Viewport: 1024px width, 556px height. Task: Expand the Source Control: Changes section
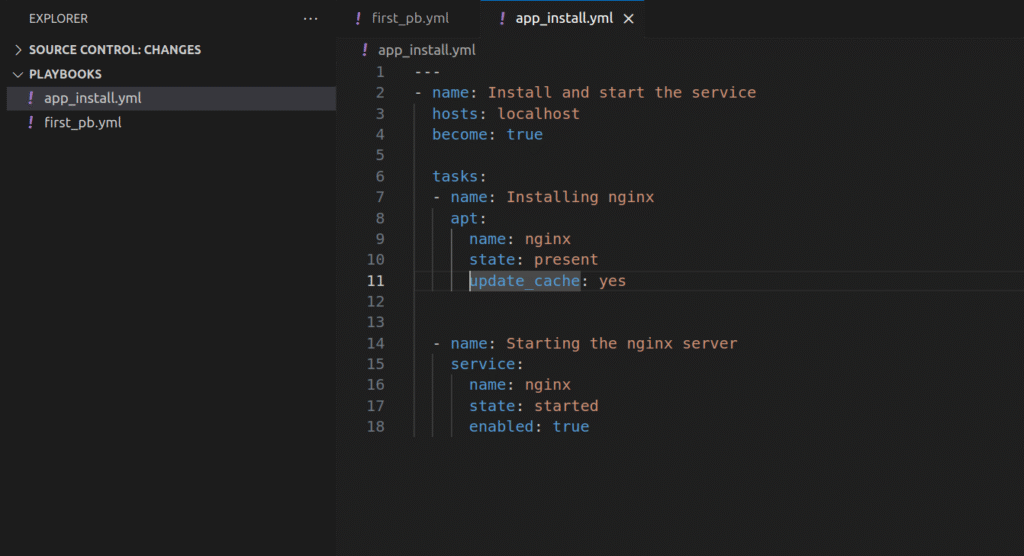(x=19, y=50)
